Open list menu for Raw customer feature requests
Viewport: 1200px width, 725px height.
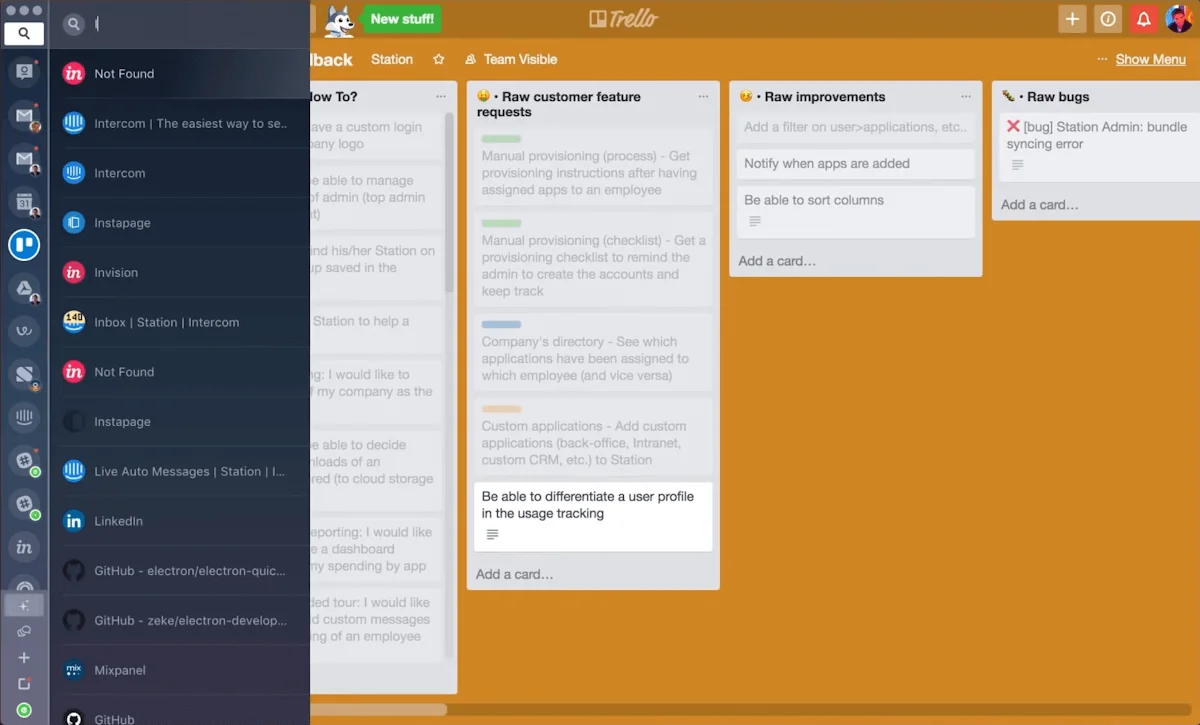coord(702,97)
